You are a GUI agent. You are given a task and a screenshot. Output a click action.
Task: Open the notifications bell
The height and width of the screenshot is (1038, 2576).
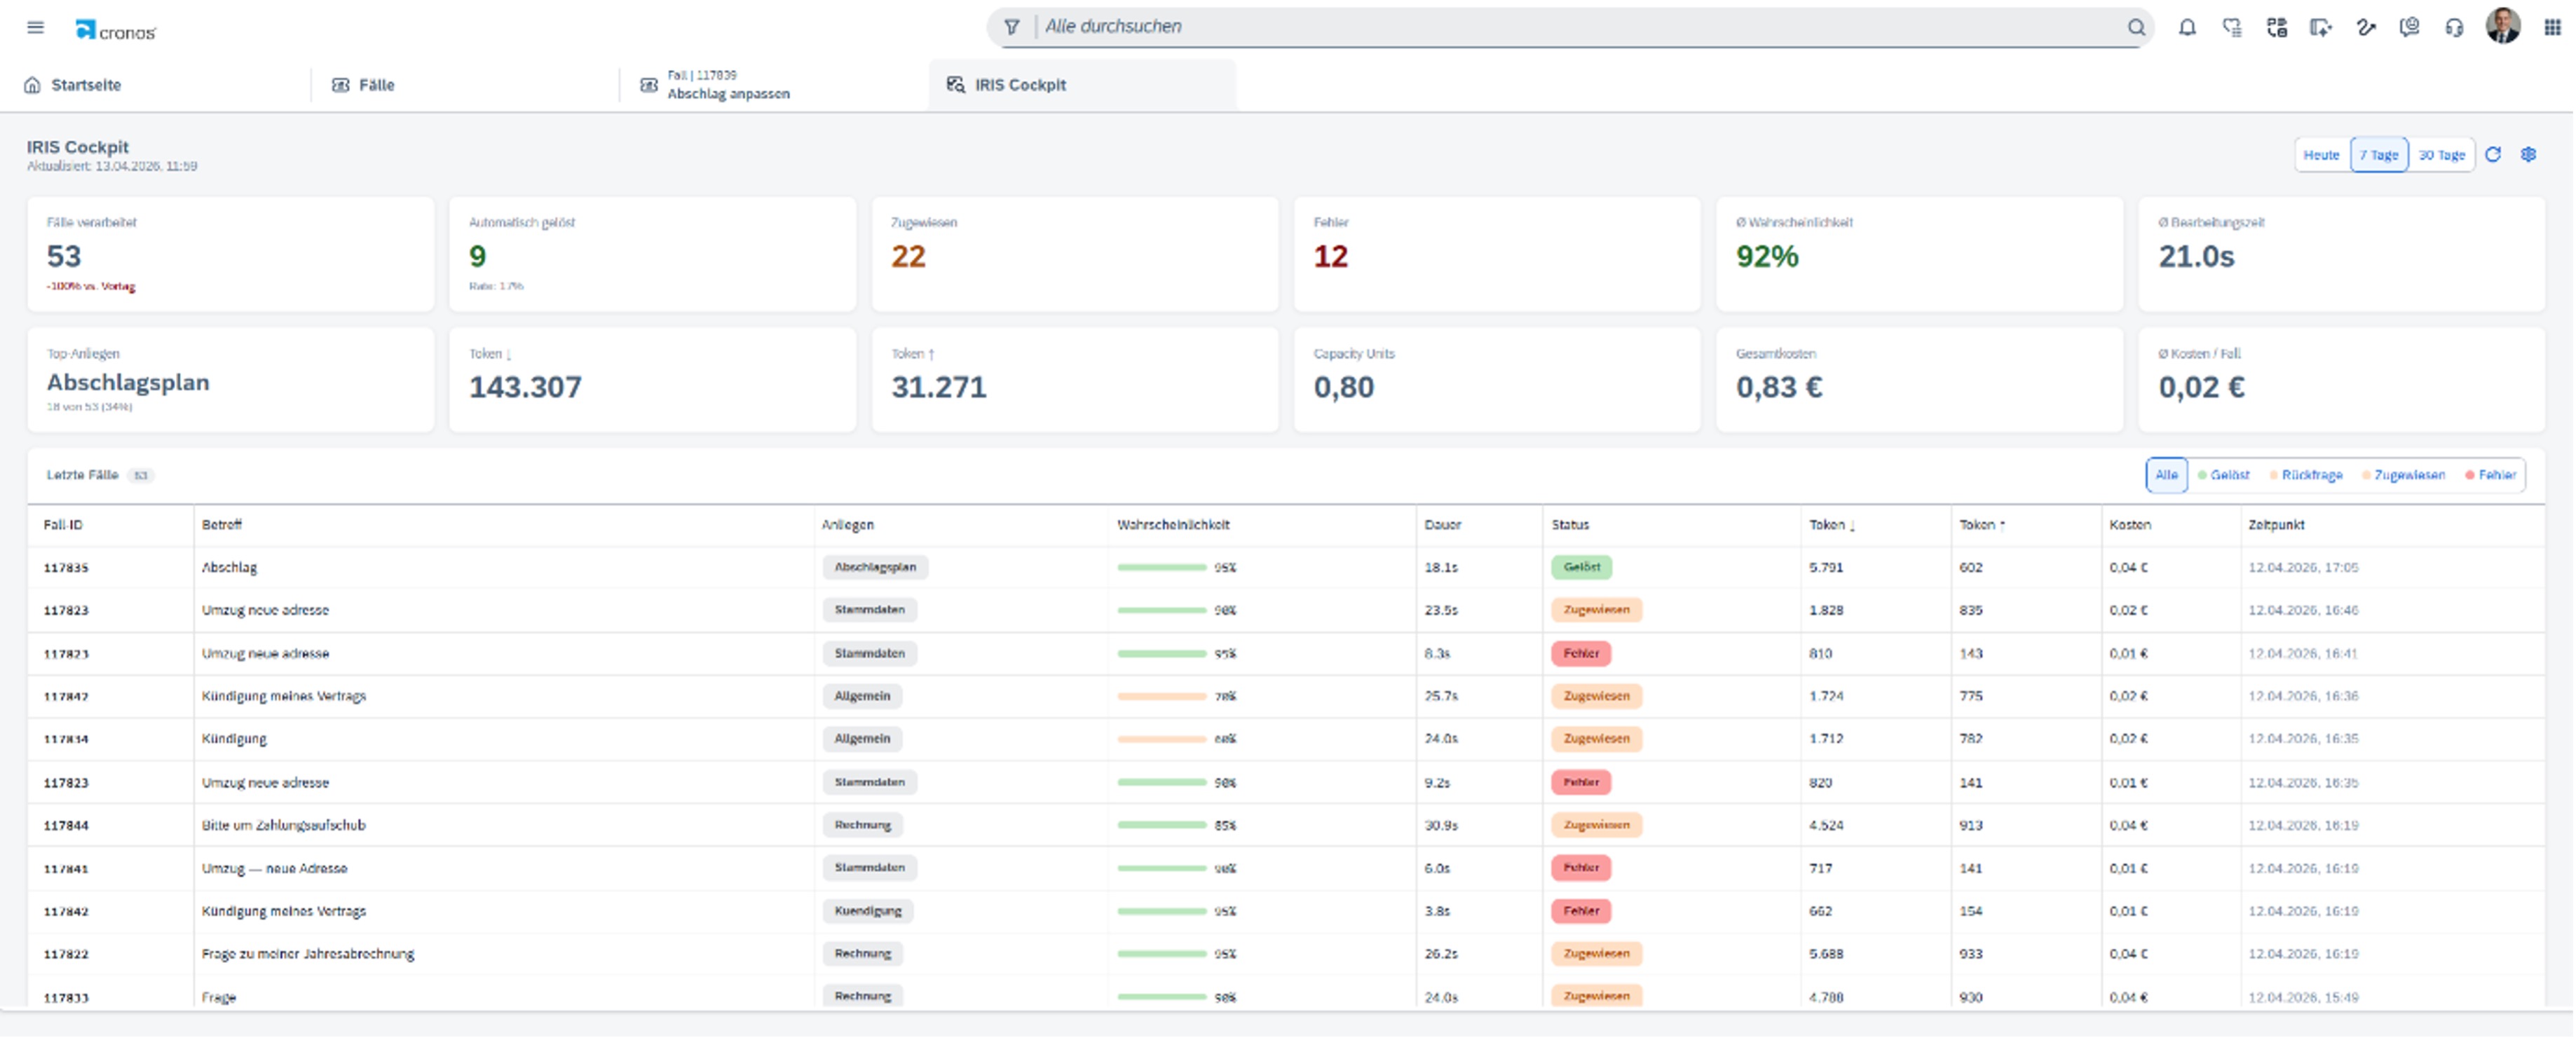(2187, 27)
